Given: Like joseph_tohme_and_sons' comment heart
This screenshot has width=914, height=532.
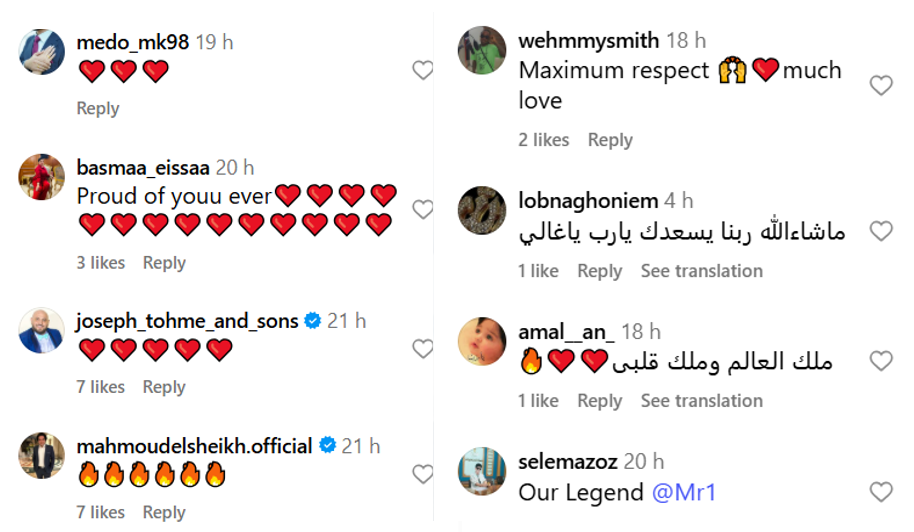Looking at the screenshot, I should click(x=423, y=348).
